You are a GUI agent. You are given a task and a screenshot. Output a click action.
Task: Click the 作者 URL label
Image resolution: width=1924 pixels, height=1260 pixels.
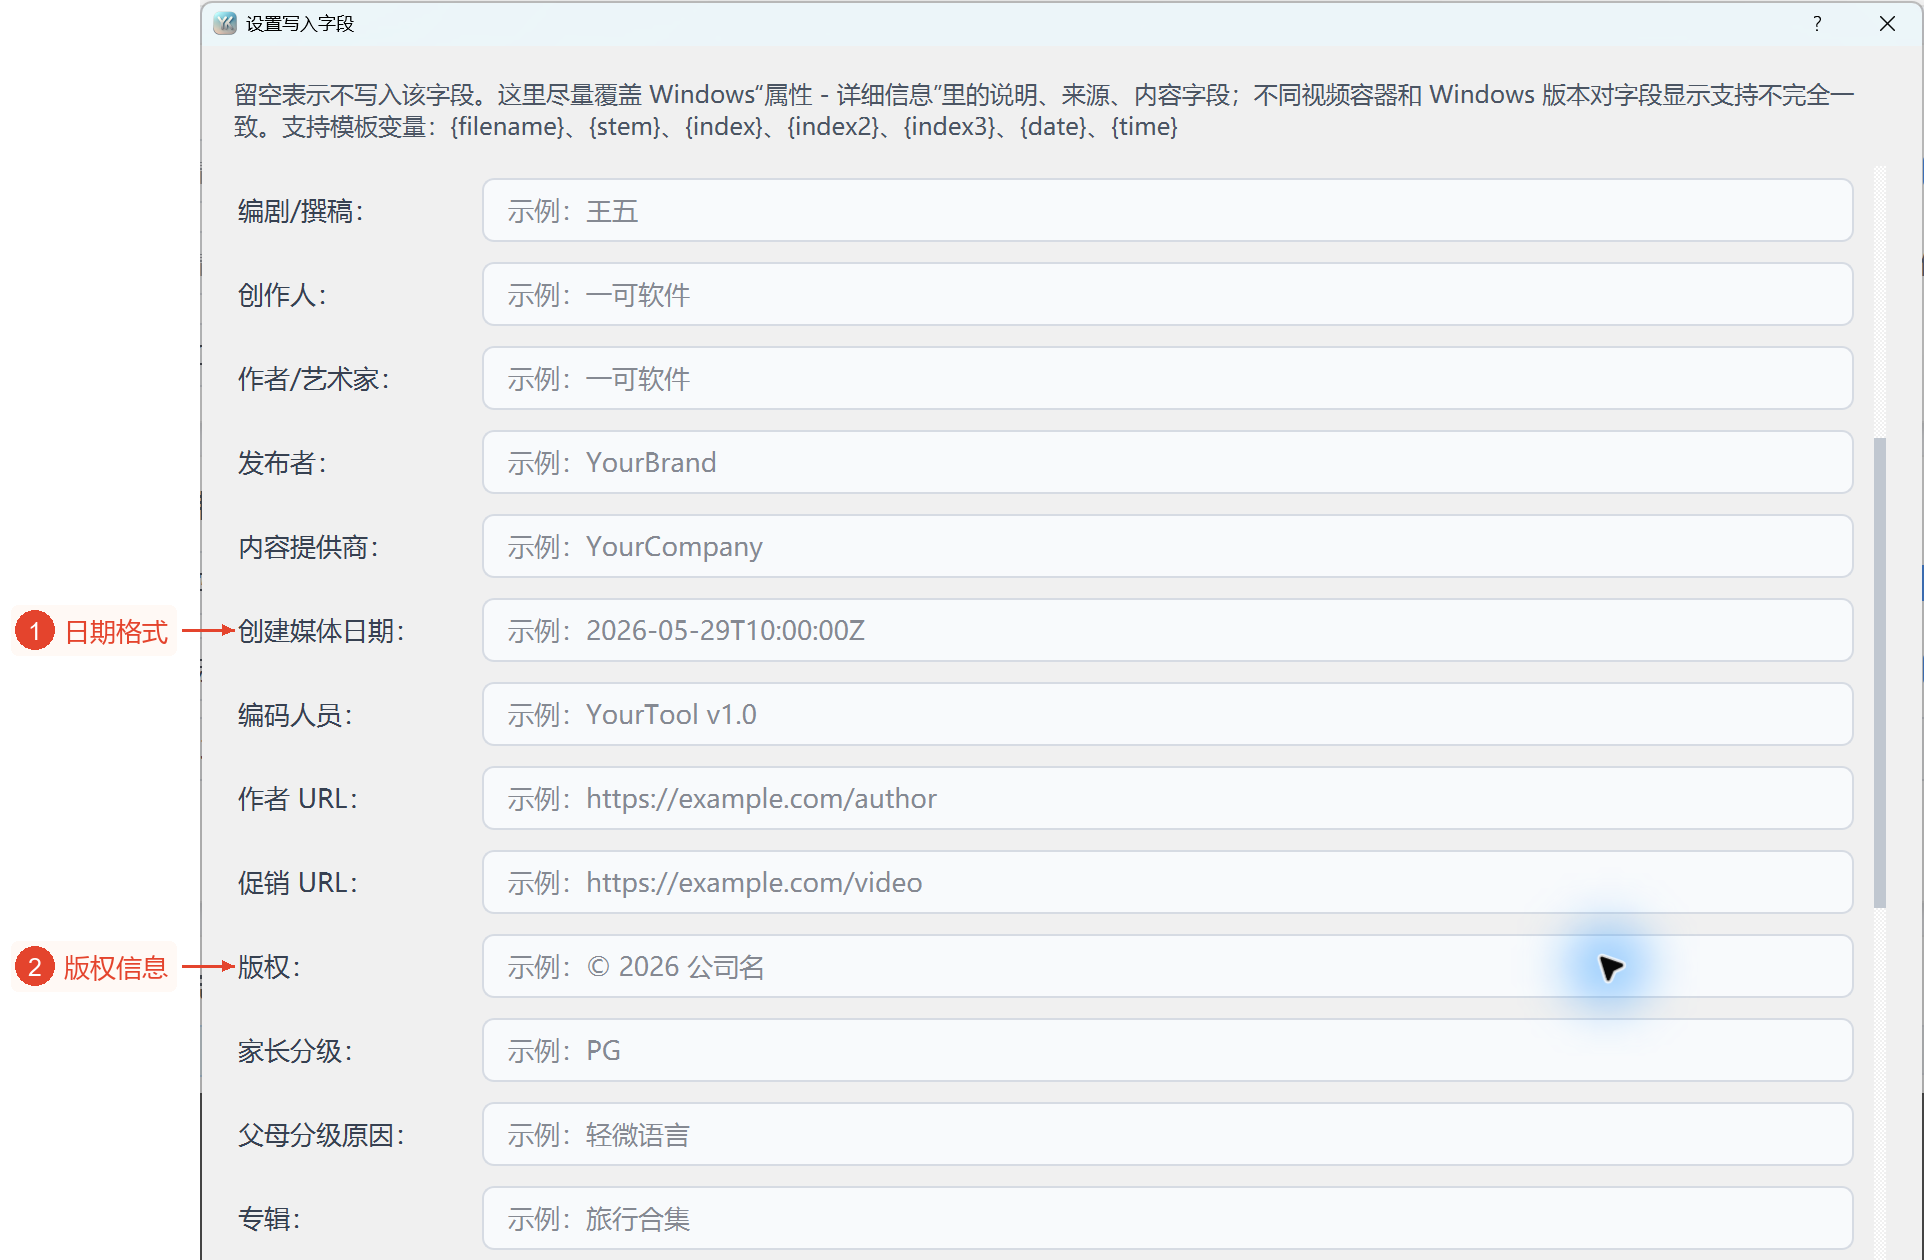tap(298, 799)
